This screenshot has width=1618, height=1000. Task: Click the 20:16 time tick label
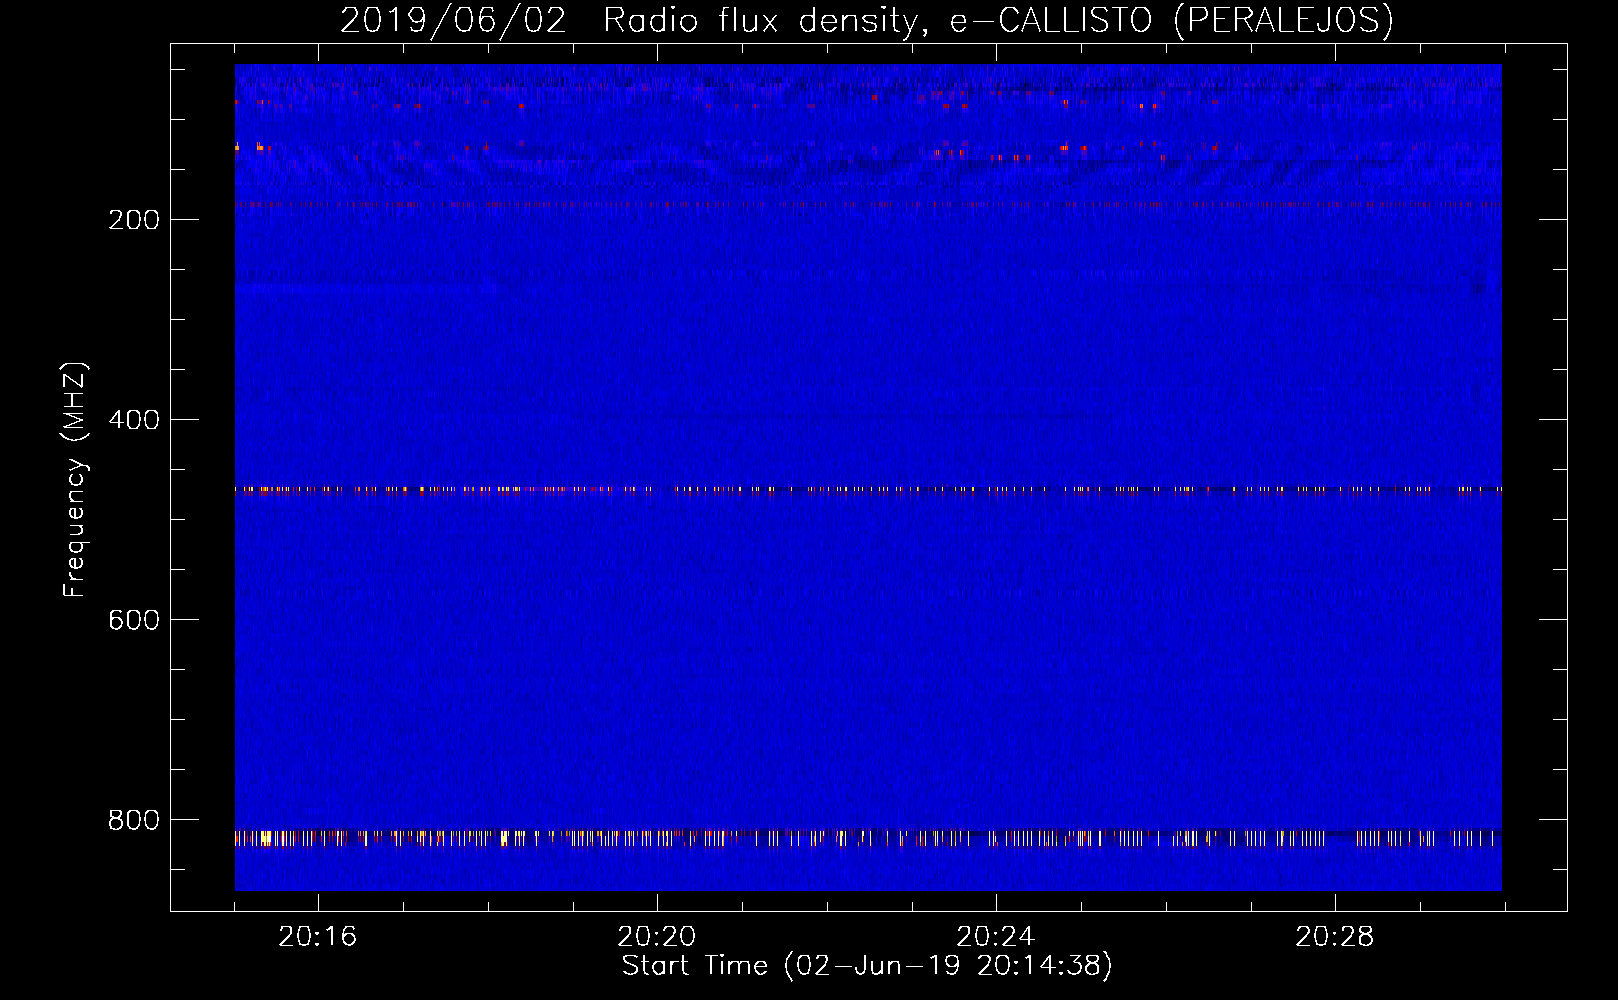318,937
